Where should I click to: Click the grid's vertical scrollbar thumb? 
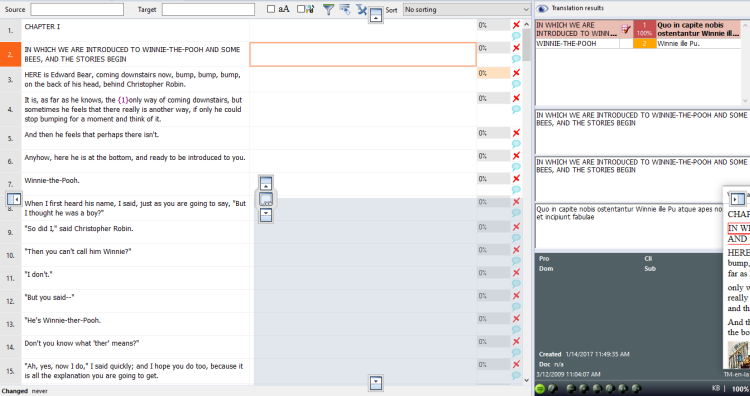point(527,44)
